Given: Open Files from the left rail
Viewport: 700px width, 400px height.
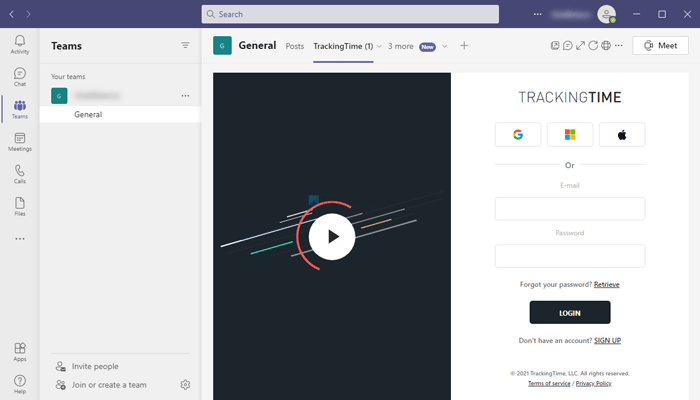Looking at the screenshot, I should pyautogui.click(x=20, y=207).
